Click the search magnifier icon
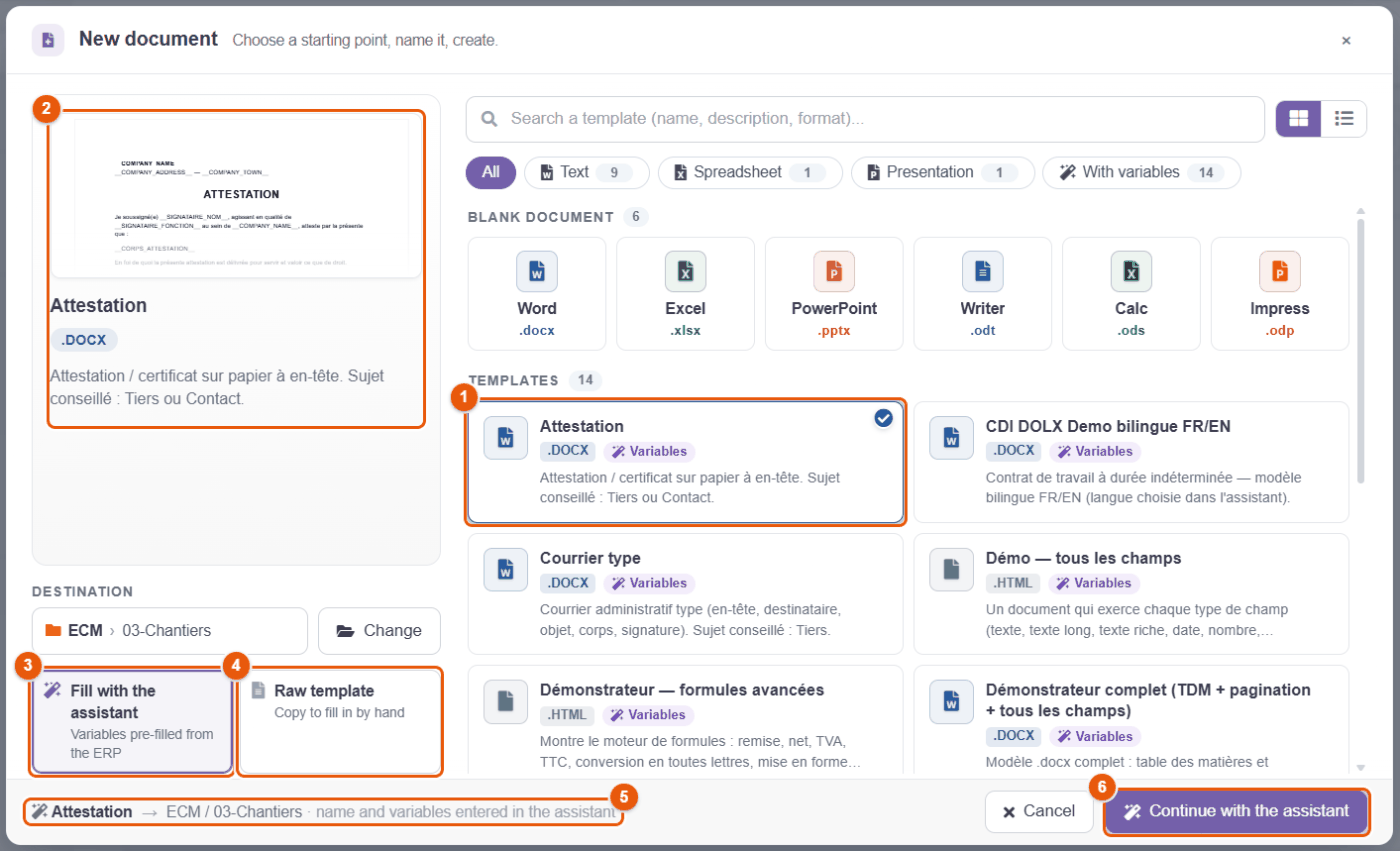The height and width of the screenshot is (851, 1400). [x=490, y=119]
